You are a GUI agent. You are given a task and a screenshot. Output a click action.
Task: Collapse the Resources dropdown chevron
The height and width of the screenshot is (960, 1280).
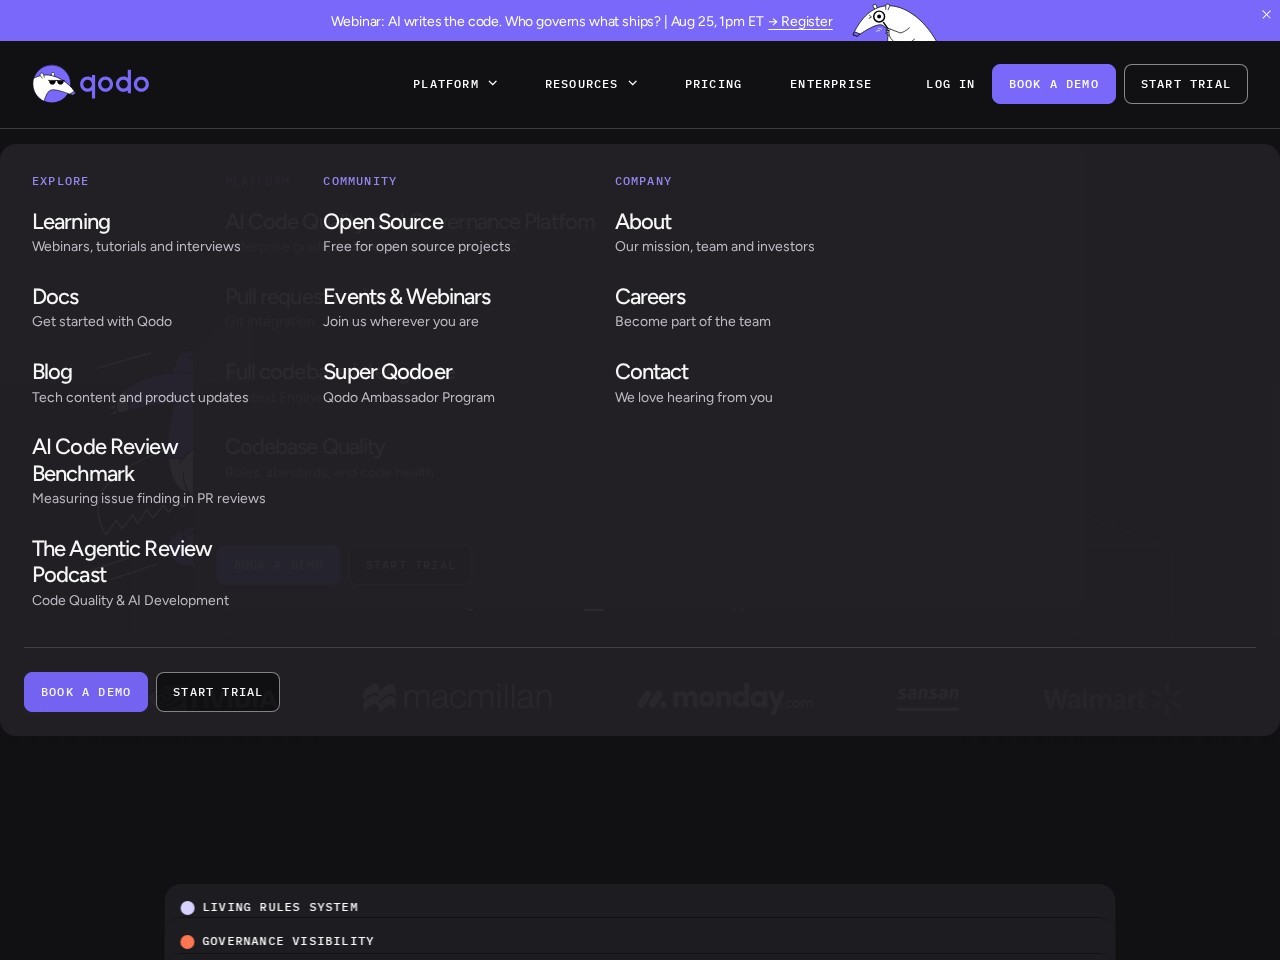(633, 84)
